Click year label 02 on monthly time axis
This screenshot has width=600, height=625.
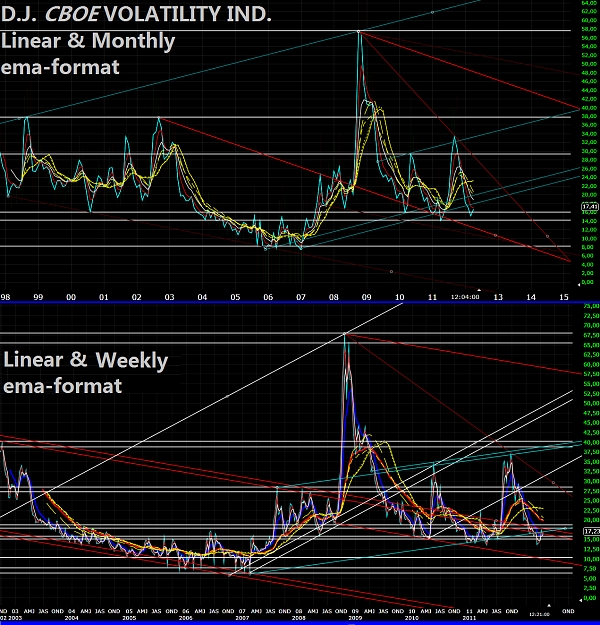(x=137, y=297)
